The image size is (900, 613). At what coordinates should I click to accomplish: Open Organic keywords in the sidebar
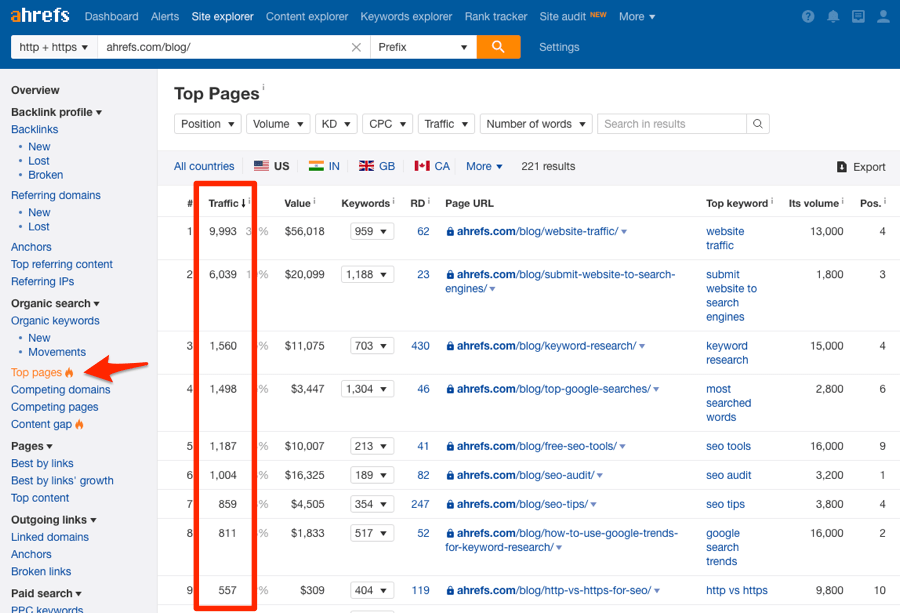click(55, 321)
